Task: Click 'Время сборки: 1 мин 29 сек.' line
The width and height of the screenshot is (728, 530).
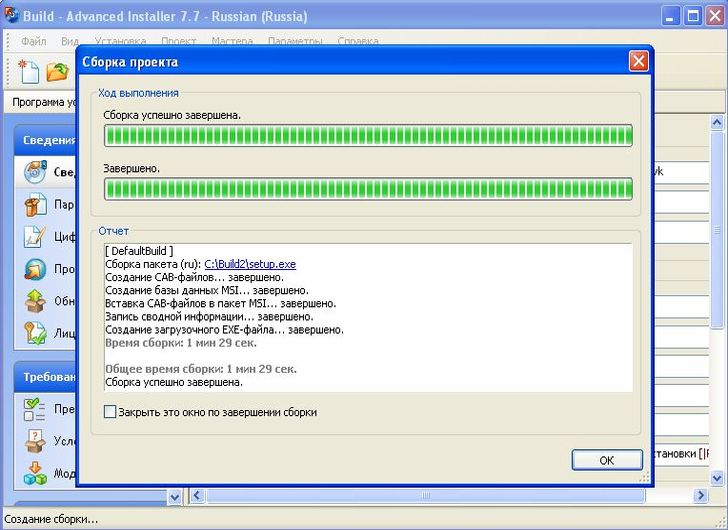Action: (x=181, y=343)
